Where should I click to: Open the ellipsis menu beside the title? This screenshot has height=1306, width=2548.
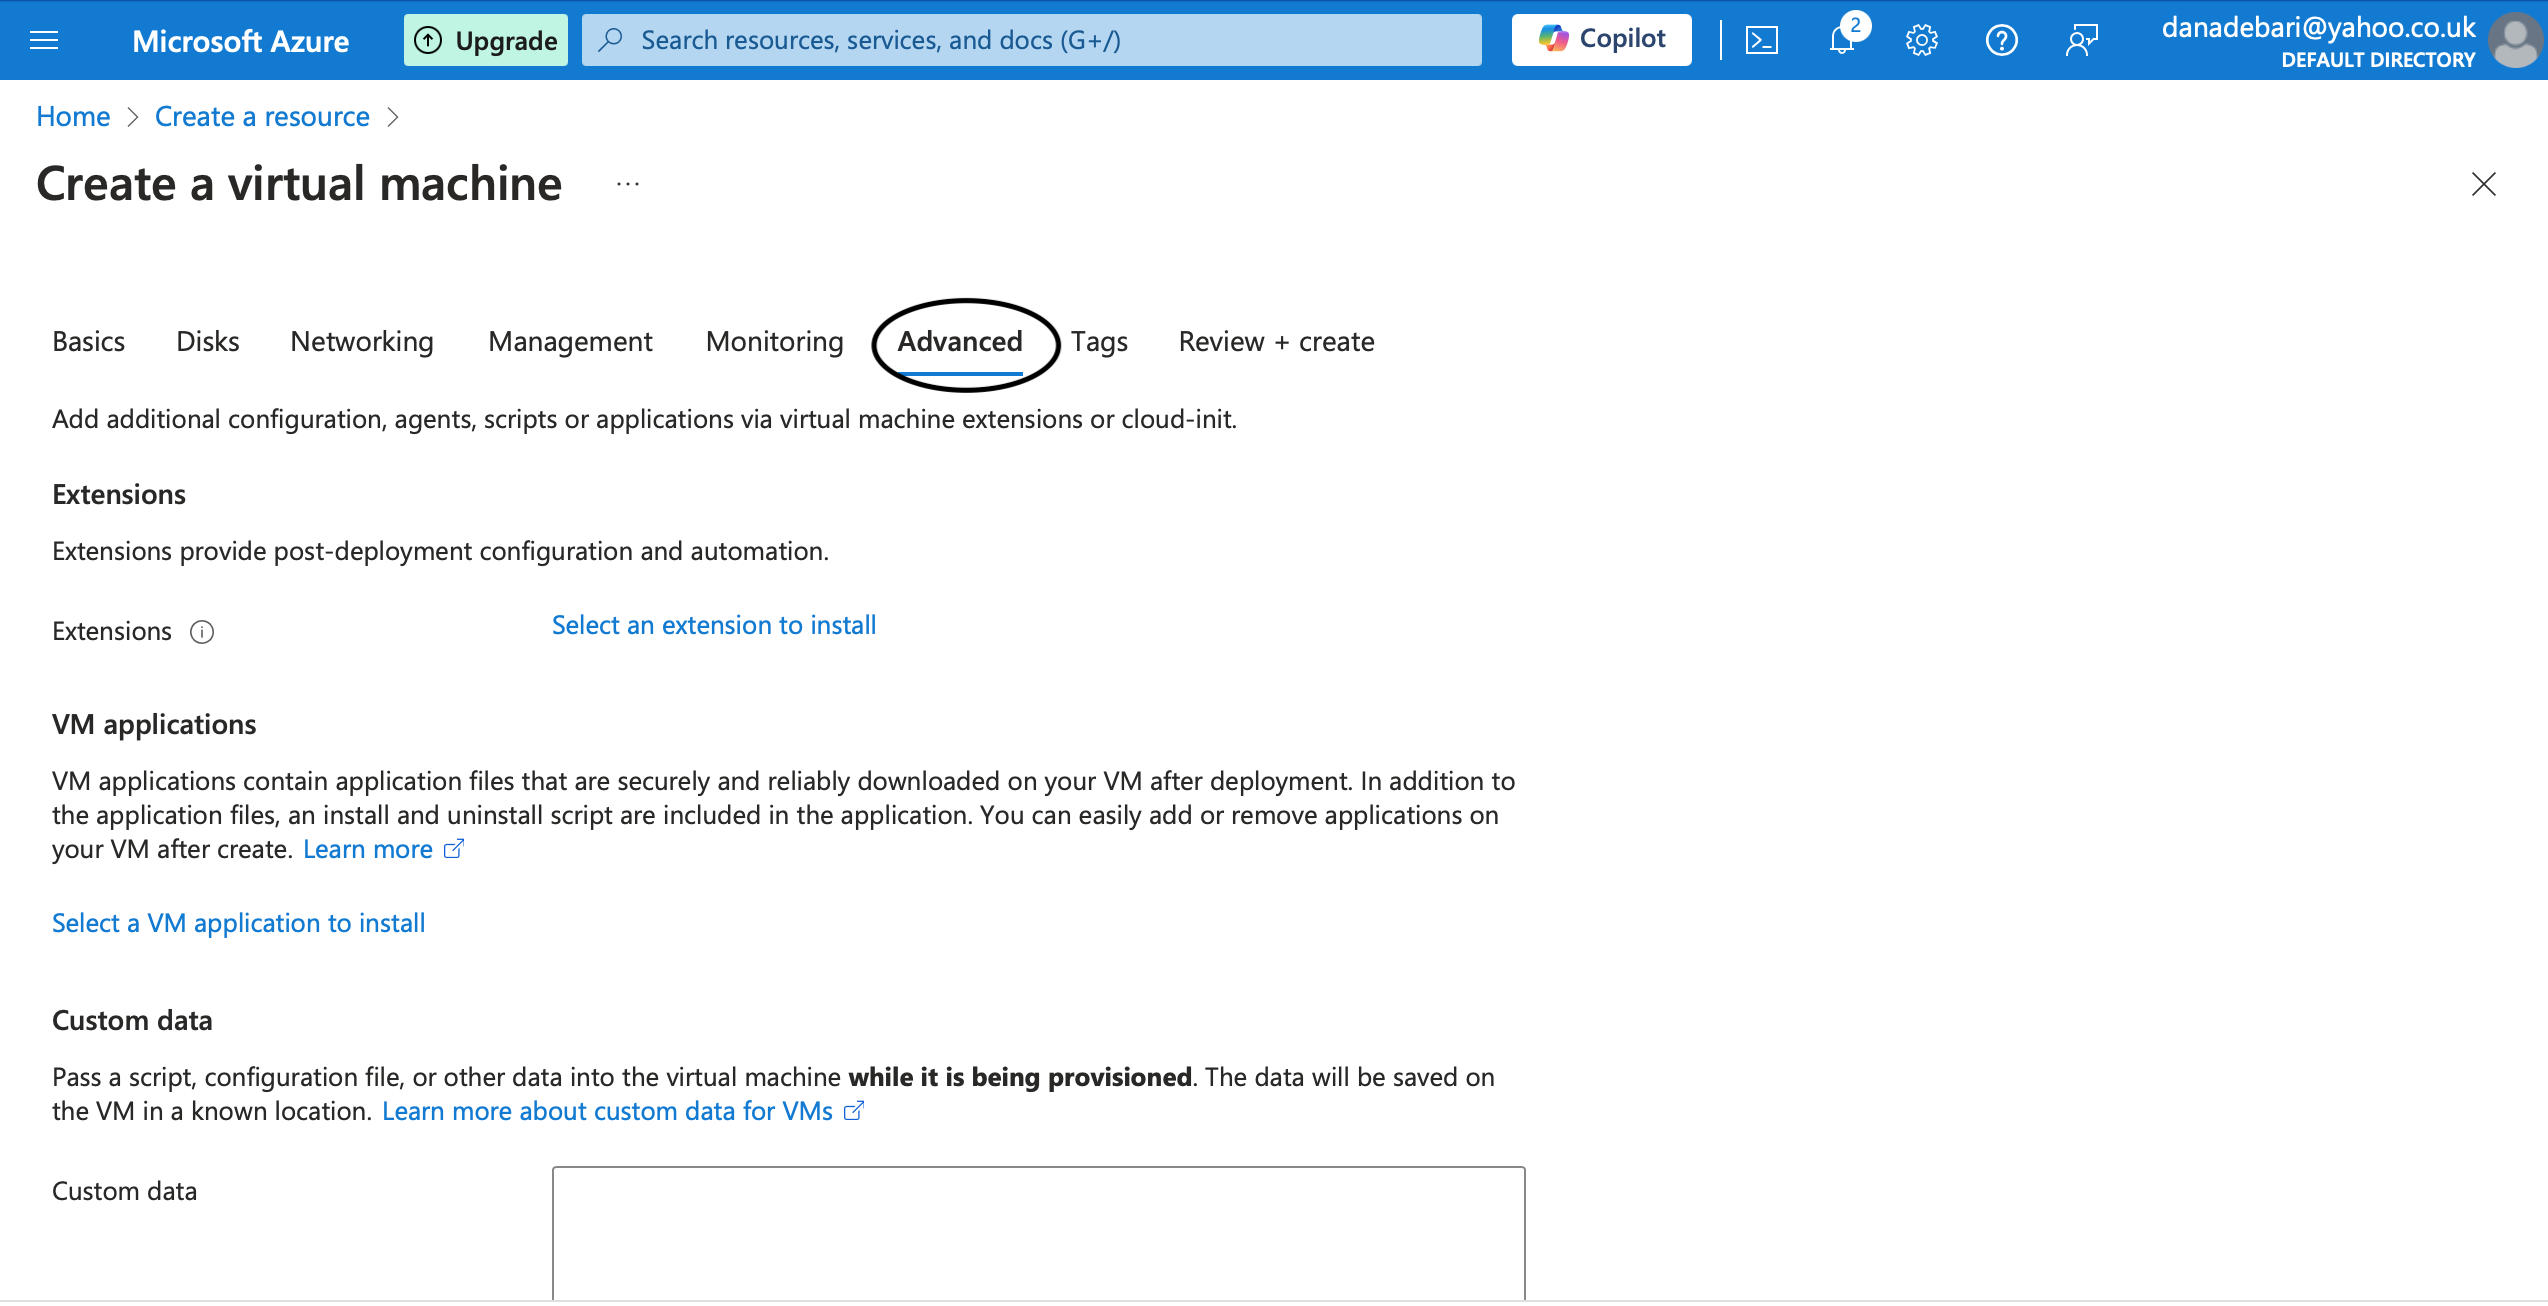point(628,184)
